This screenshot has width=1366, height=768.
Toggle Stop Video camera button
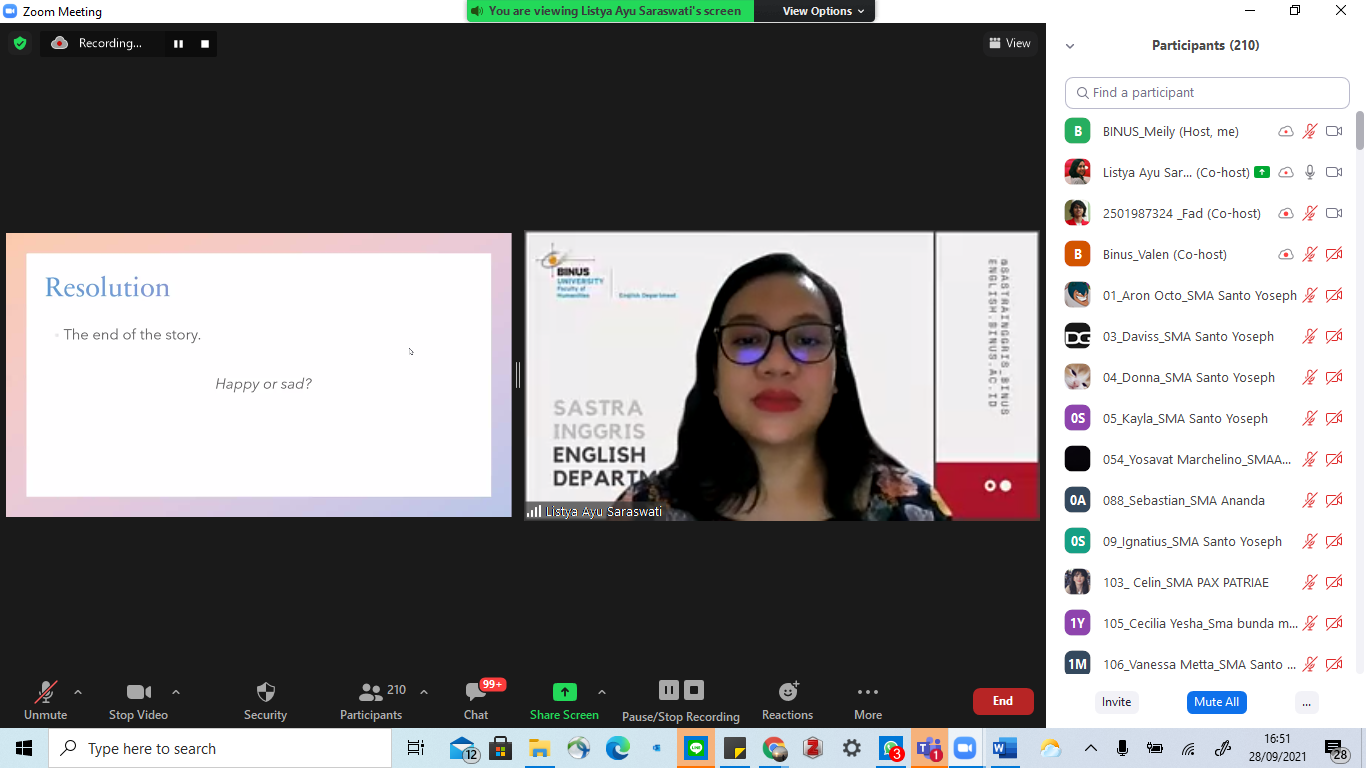[138, 700]
